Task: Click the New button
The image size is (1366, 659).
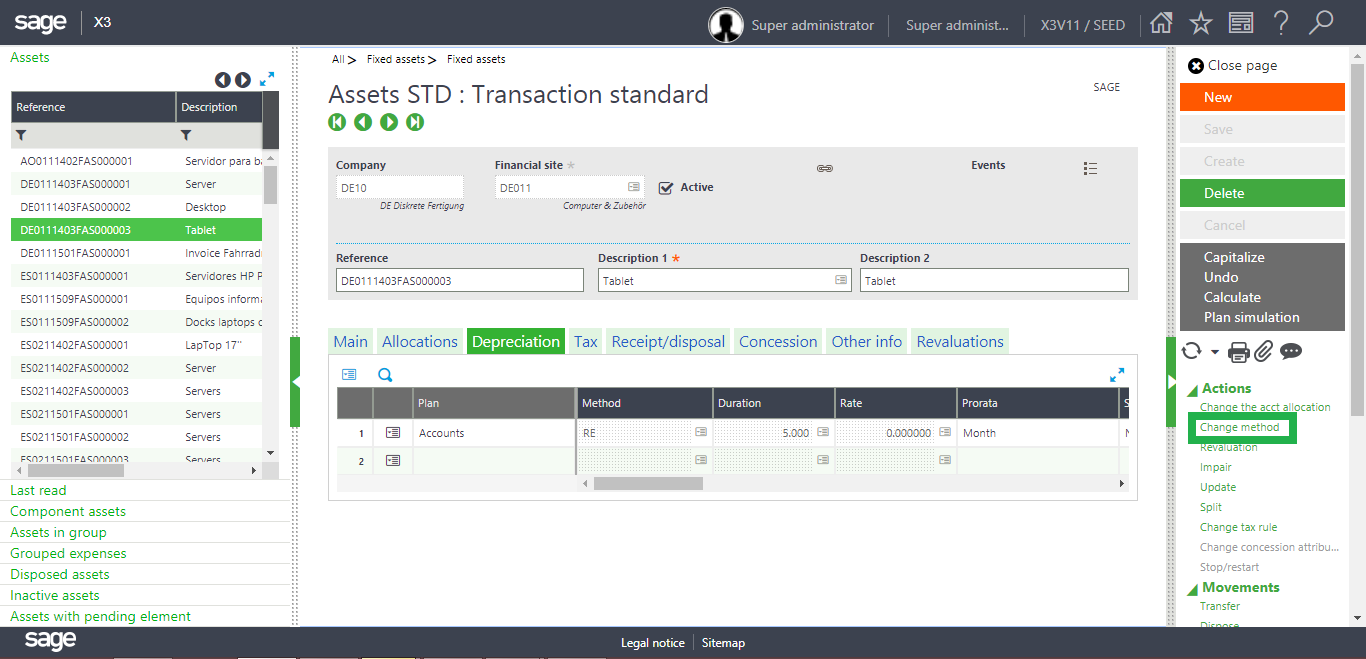Action: tap(1262, 97)
